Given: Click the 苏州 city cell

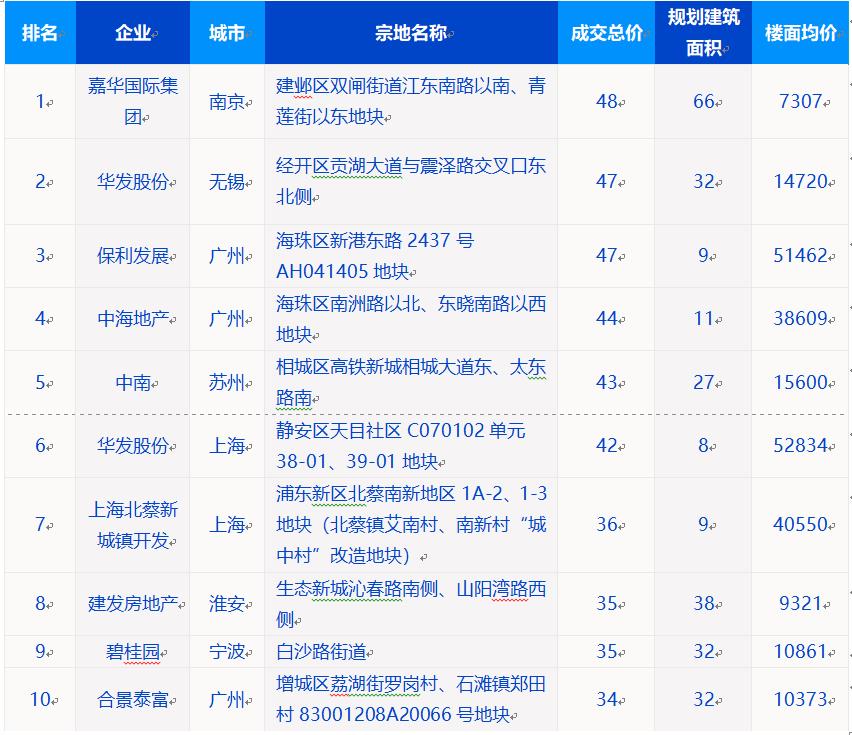Looking at the screenshot, I should pyautogui.click(x=227, y=382).
